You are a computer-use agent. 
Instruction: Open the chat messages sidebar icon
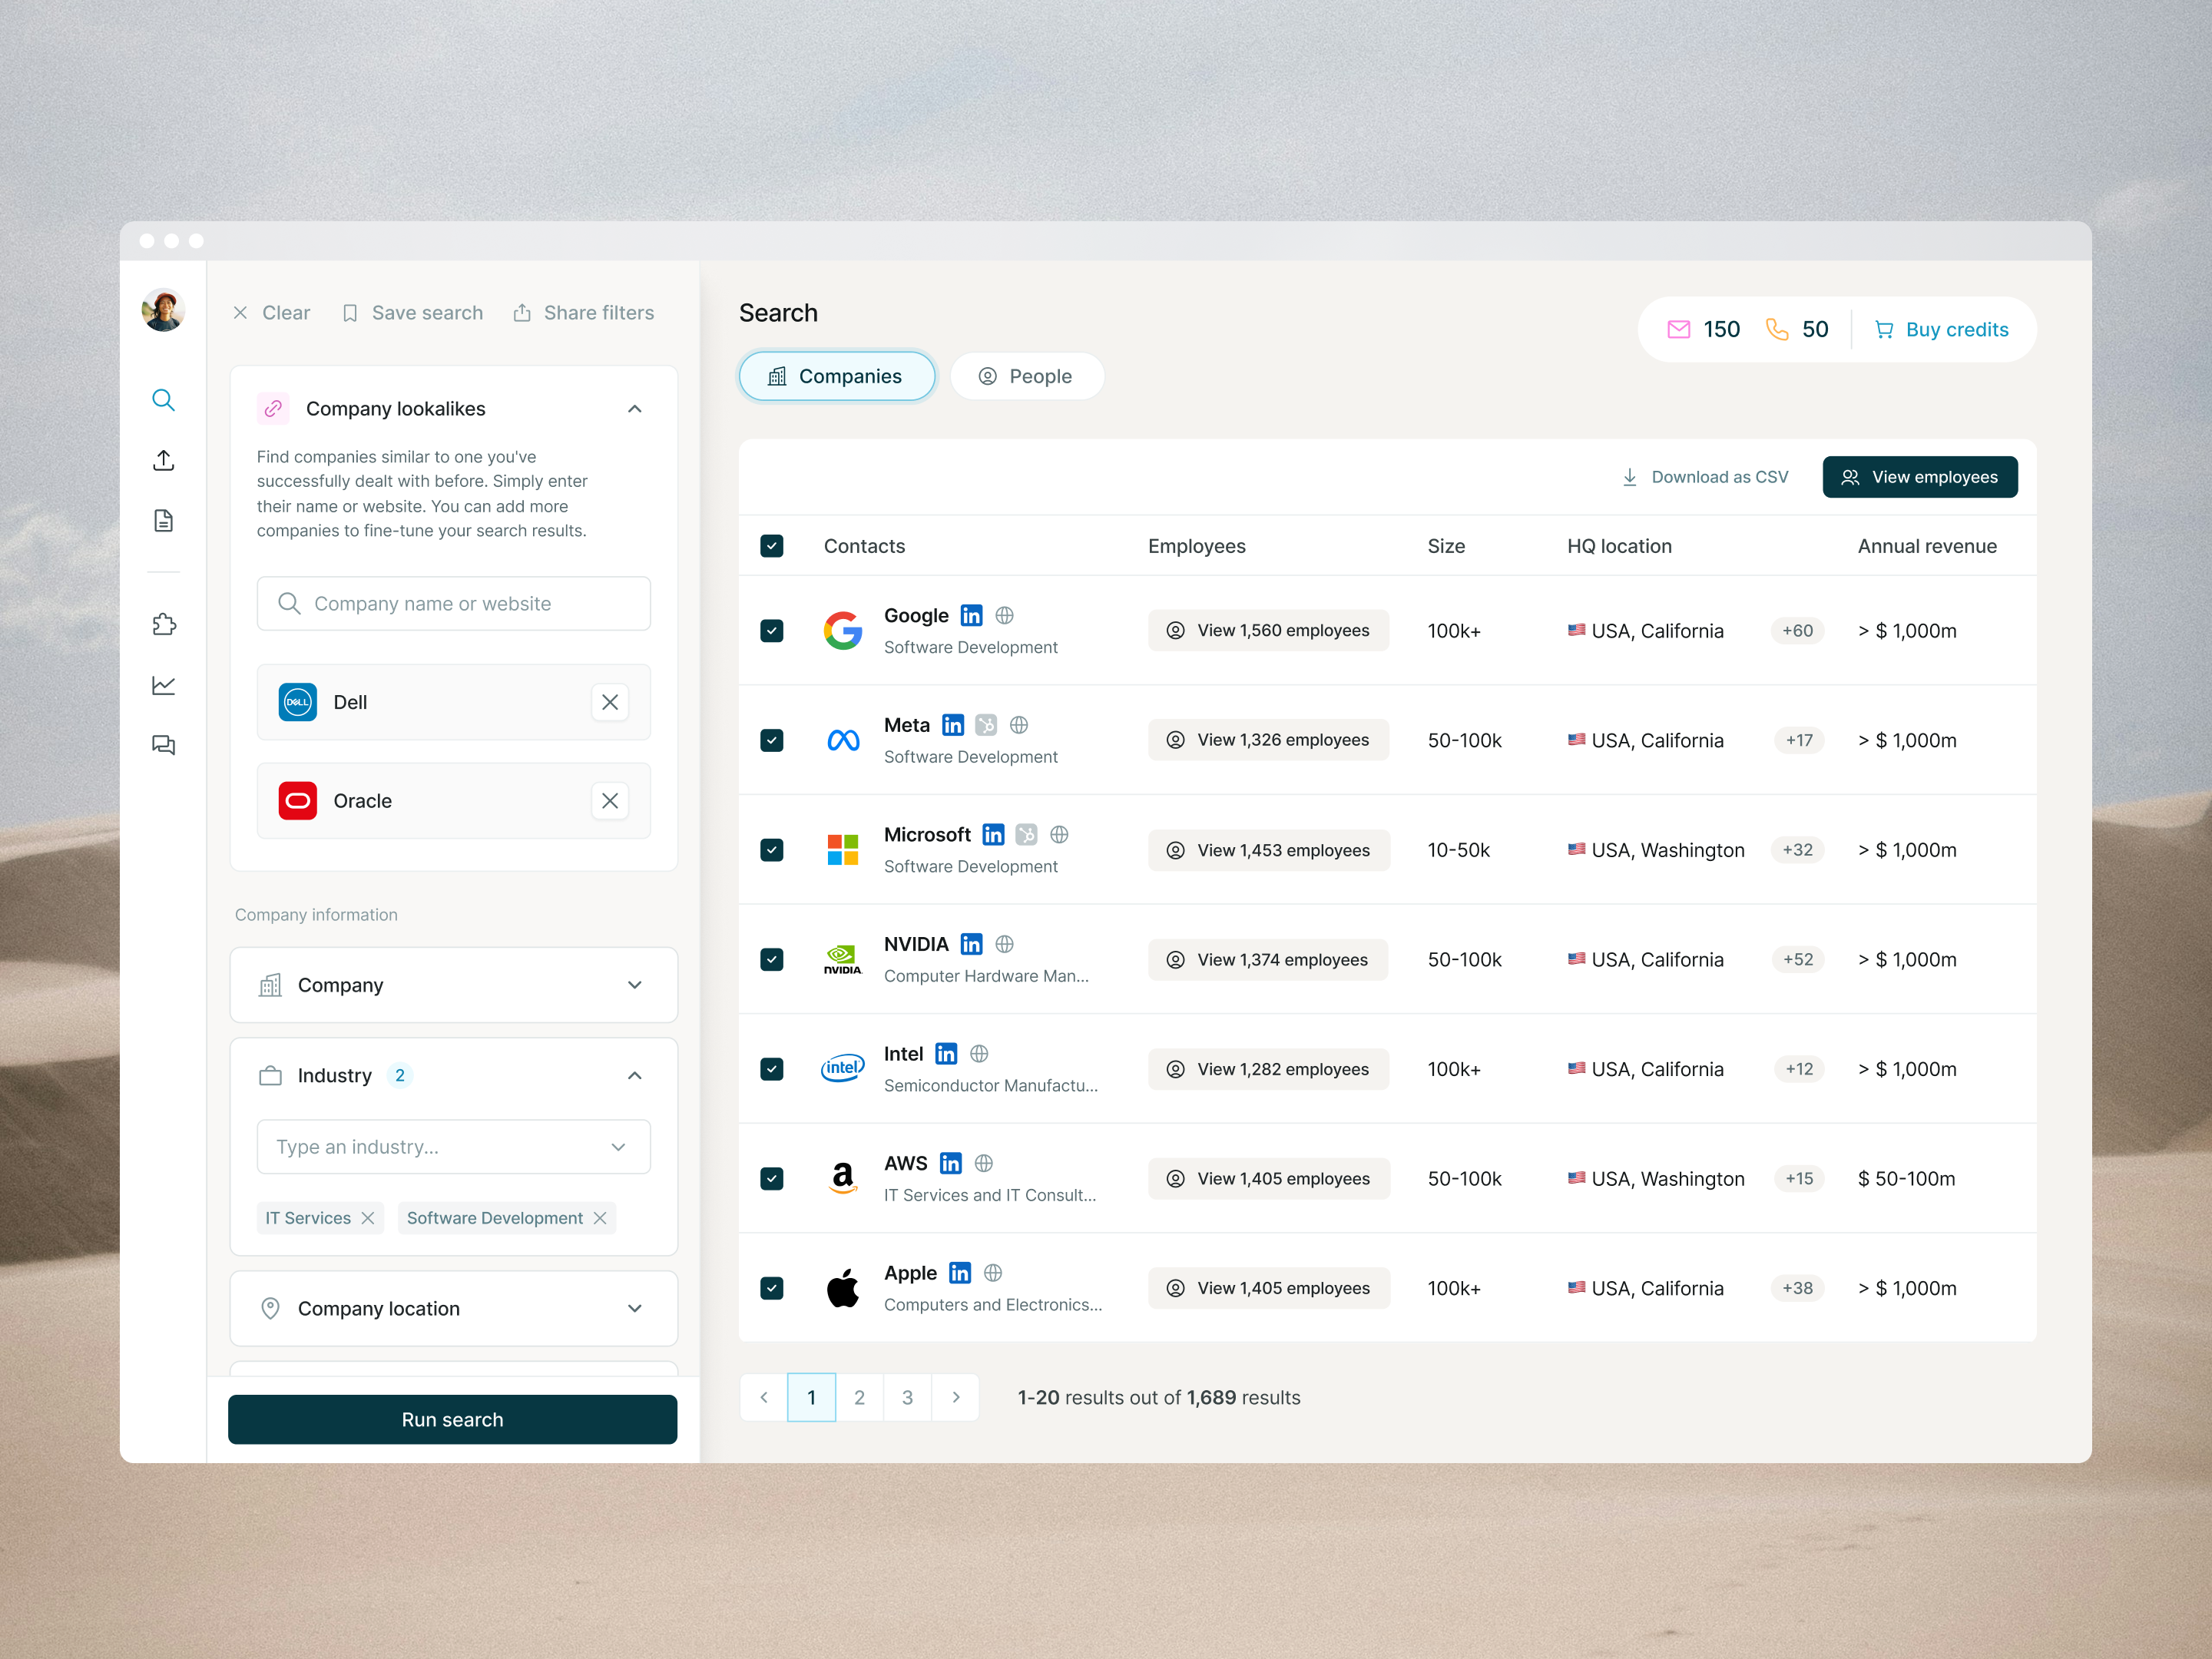click(x=163, y=745)
